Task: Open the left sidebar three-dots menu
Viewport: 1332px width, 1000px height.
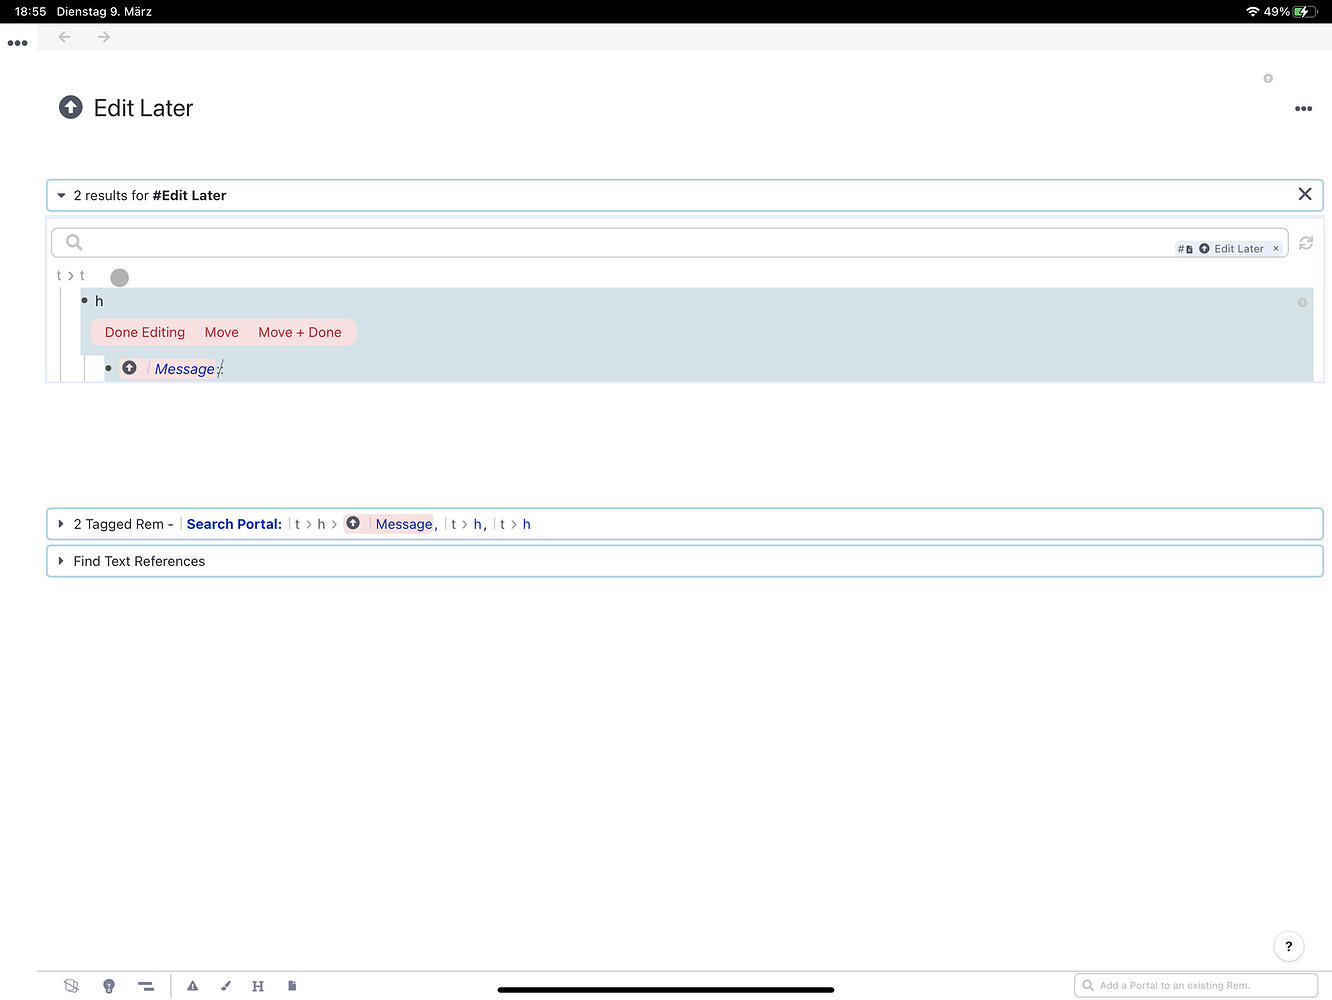Action: pos(17,43)
